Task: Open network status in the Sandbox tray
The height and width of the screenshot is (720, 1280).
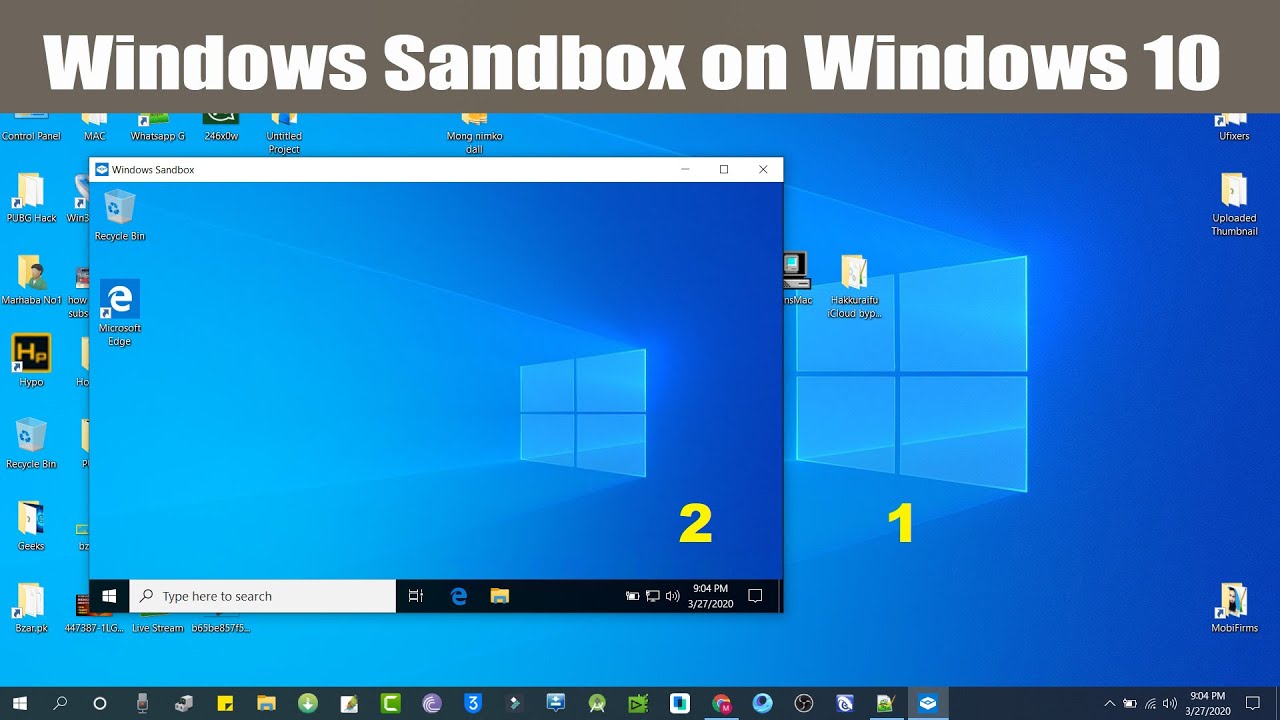Action: (652, 596)
